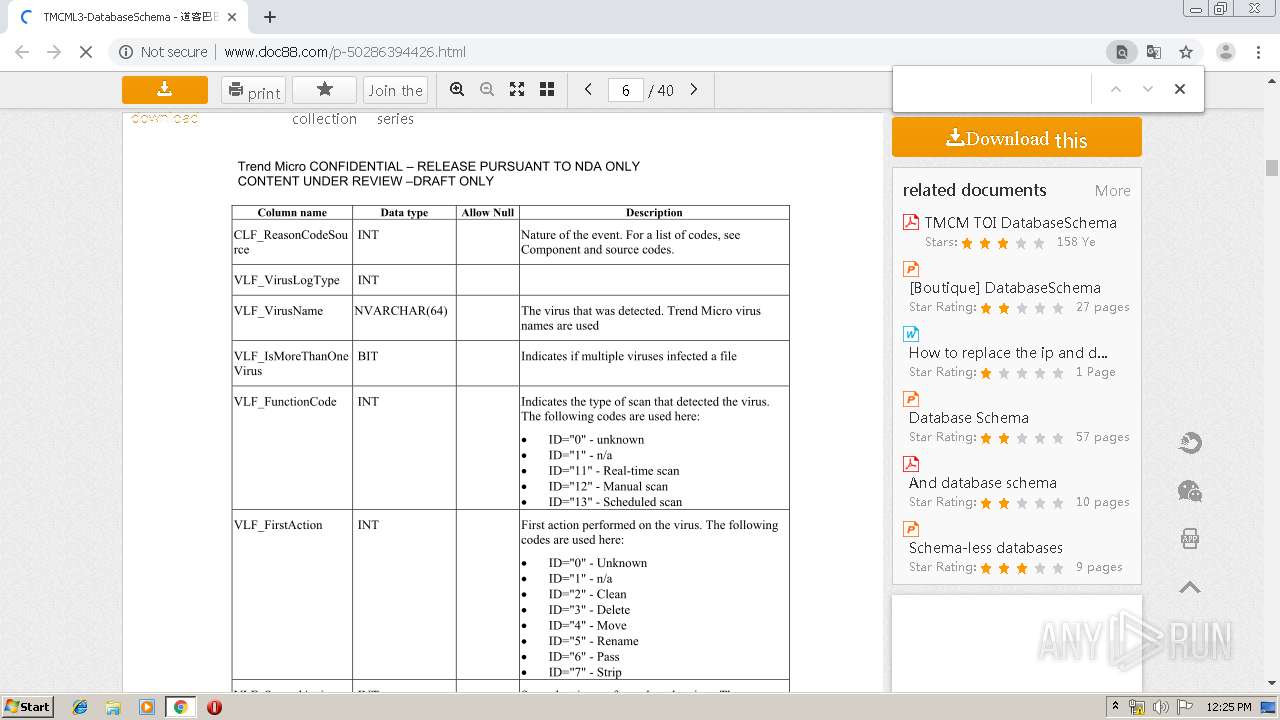This screenshot has width=1280, height=720.
Task: Zoom in on the document
Action: (x=457, y=90)
